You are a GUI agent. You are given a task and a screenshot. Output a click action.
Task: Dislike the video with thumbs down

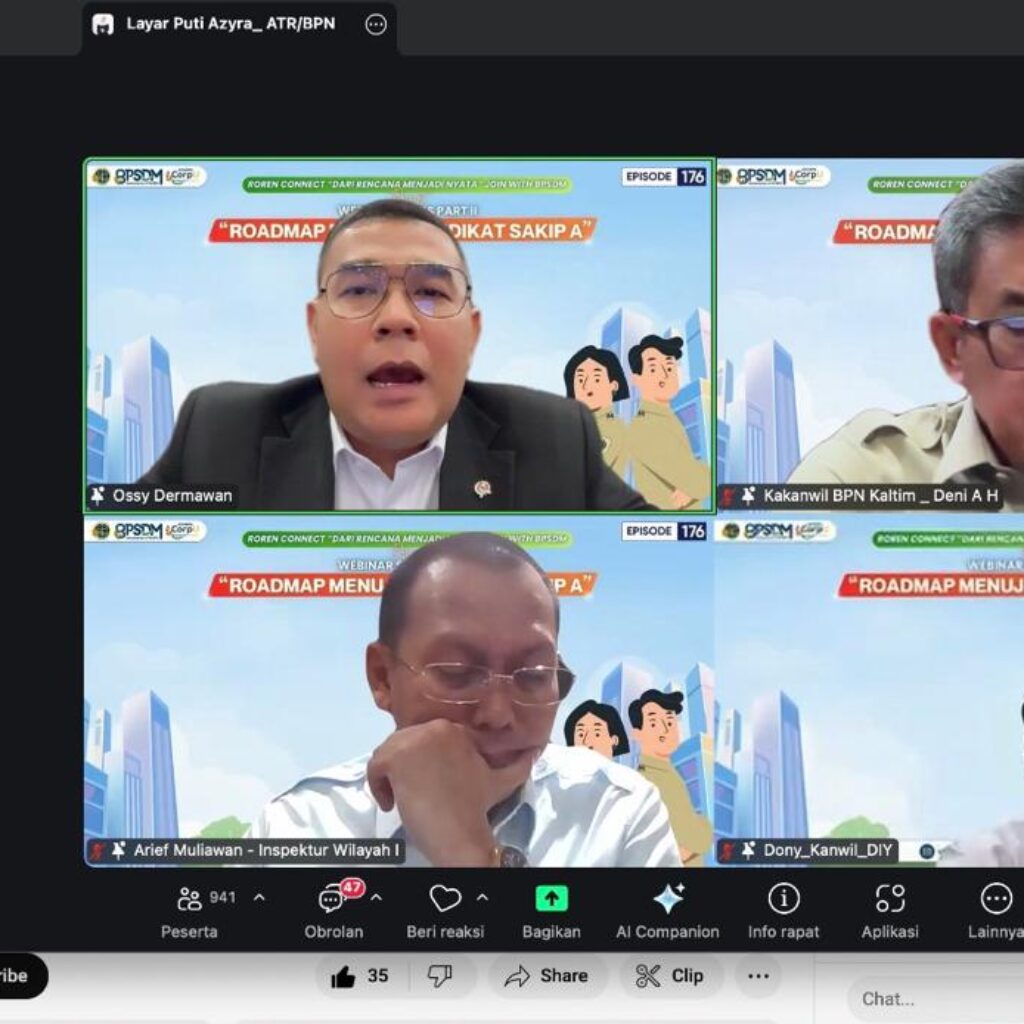coord(440,976)
